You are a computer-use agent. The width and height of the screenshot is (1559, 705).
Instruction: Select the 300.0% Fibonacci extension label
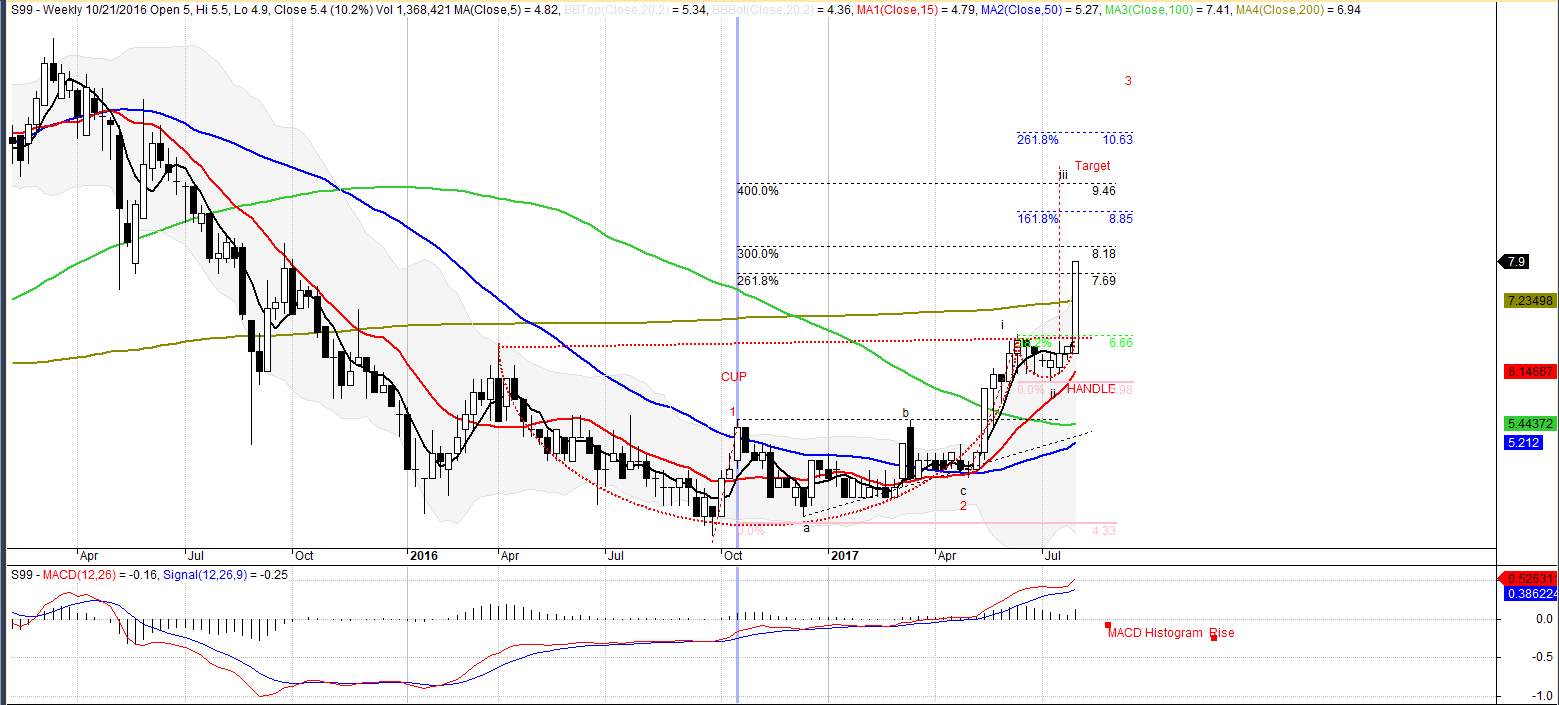[758, 254]
